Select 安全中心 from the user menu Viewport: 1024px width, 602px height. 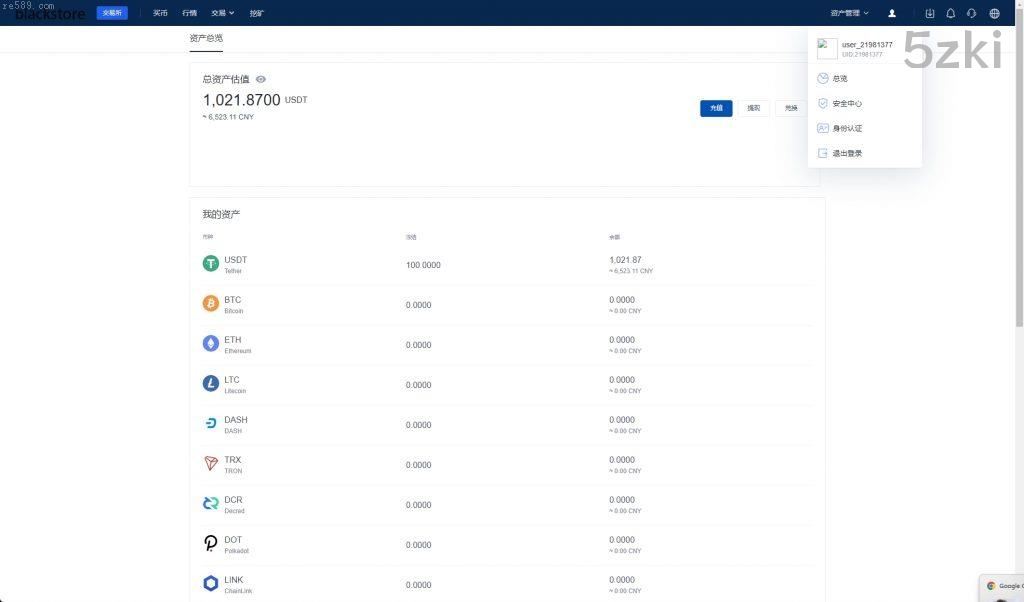[846, 103]
